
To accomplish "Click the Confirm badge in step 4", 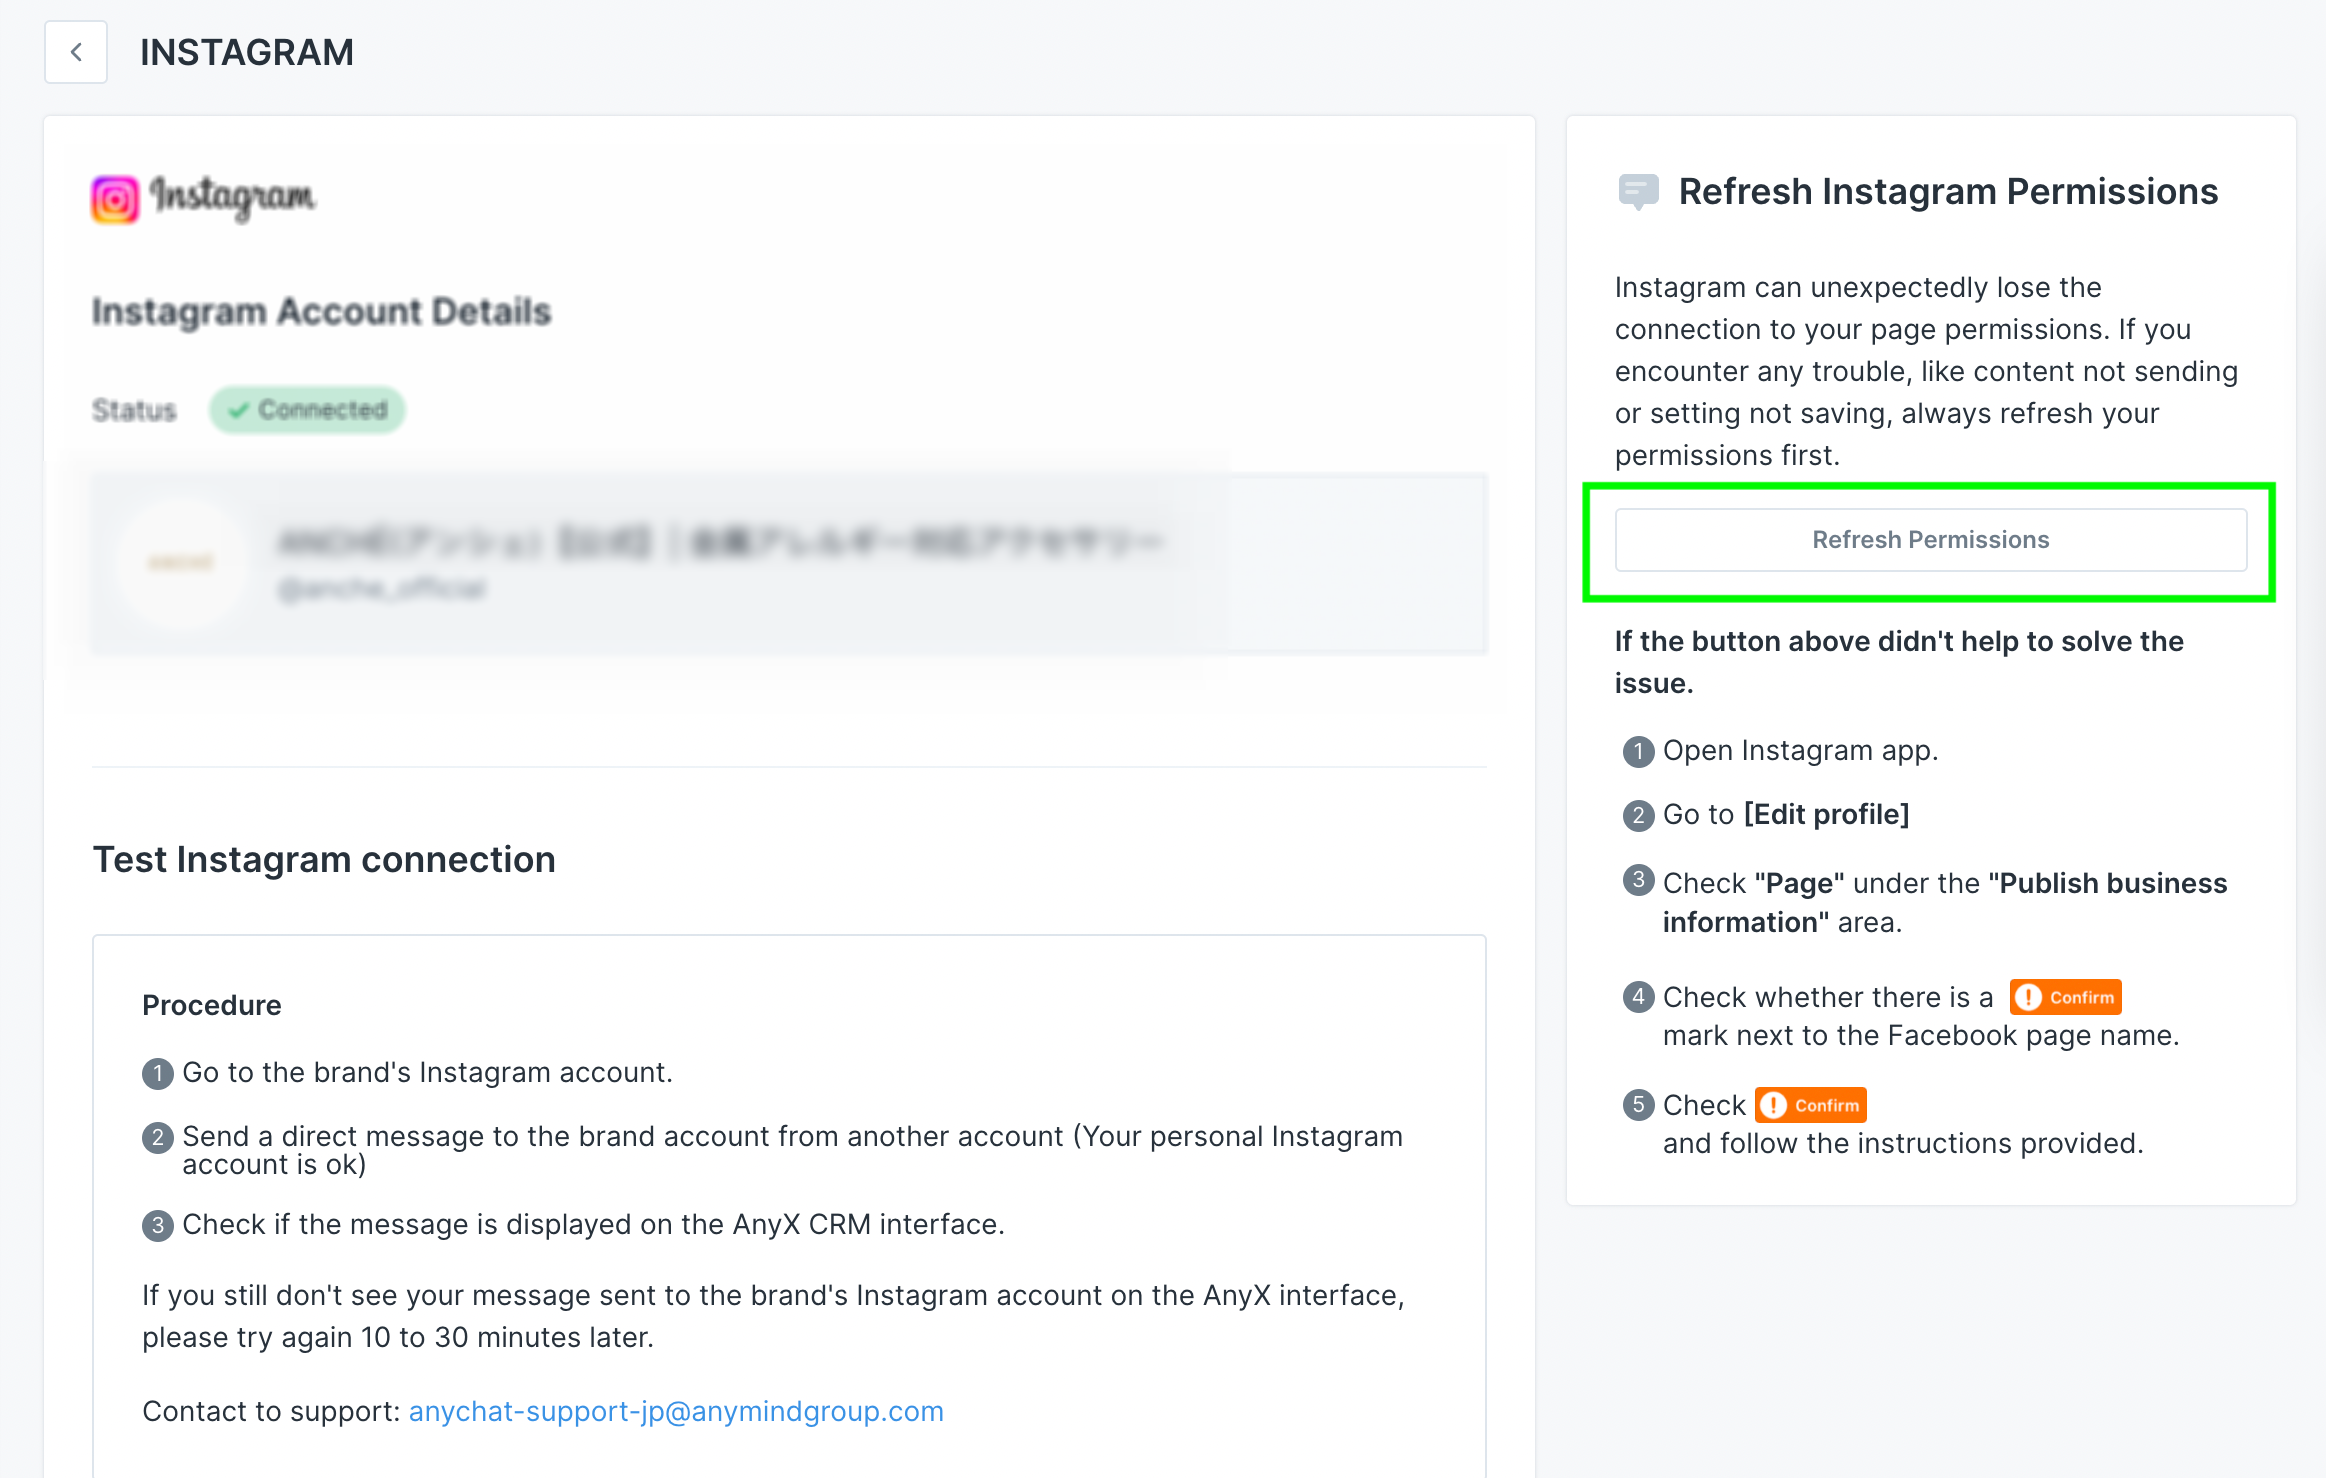I will click(x=2065, y=997).
